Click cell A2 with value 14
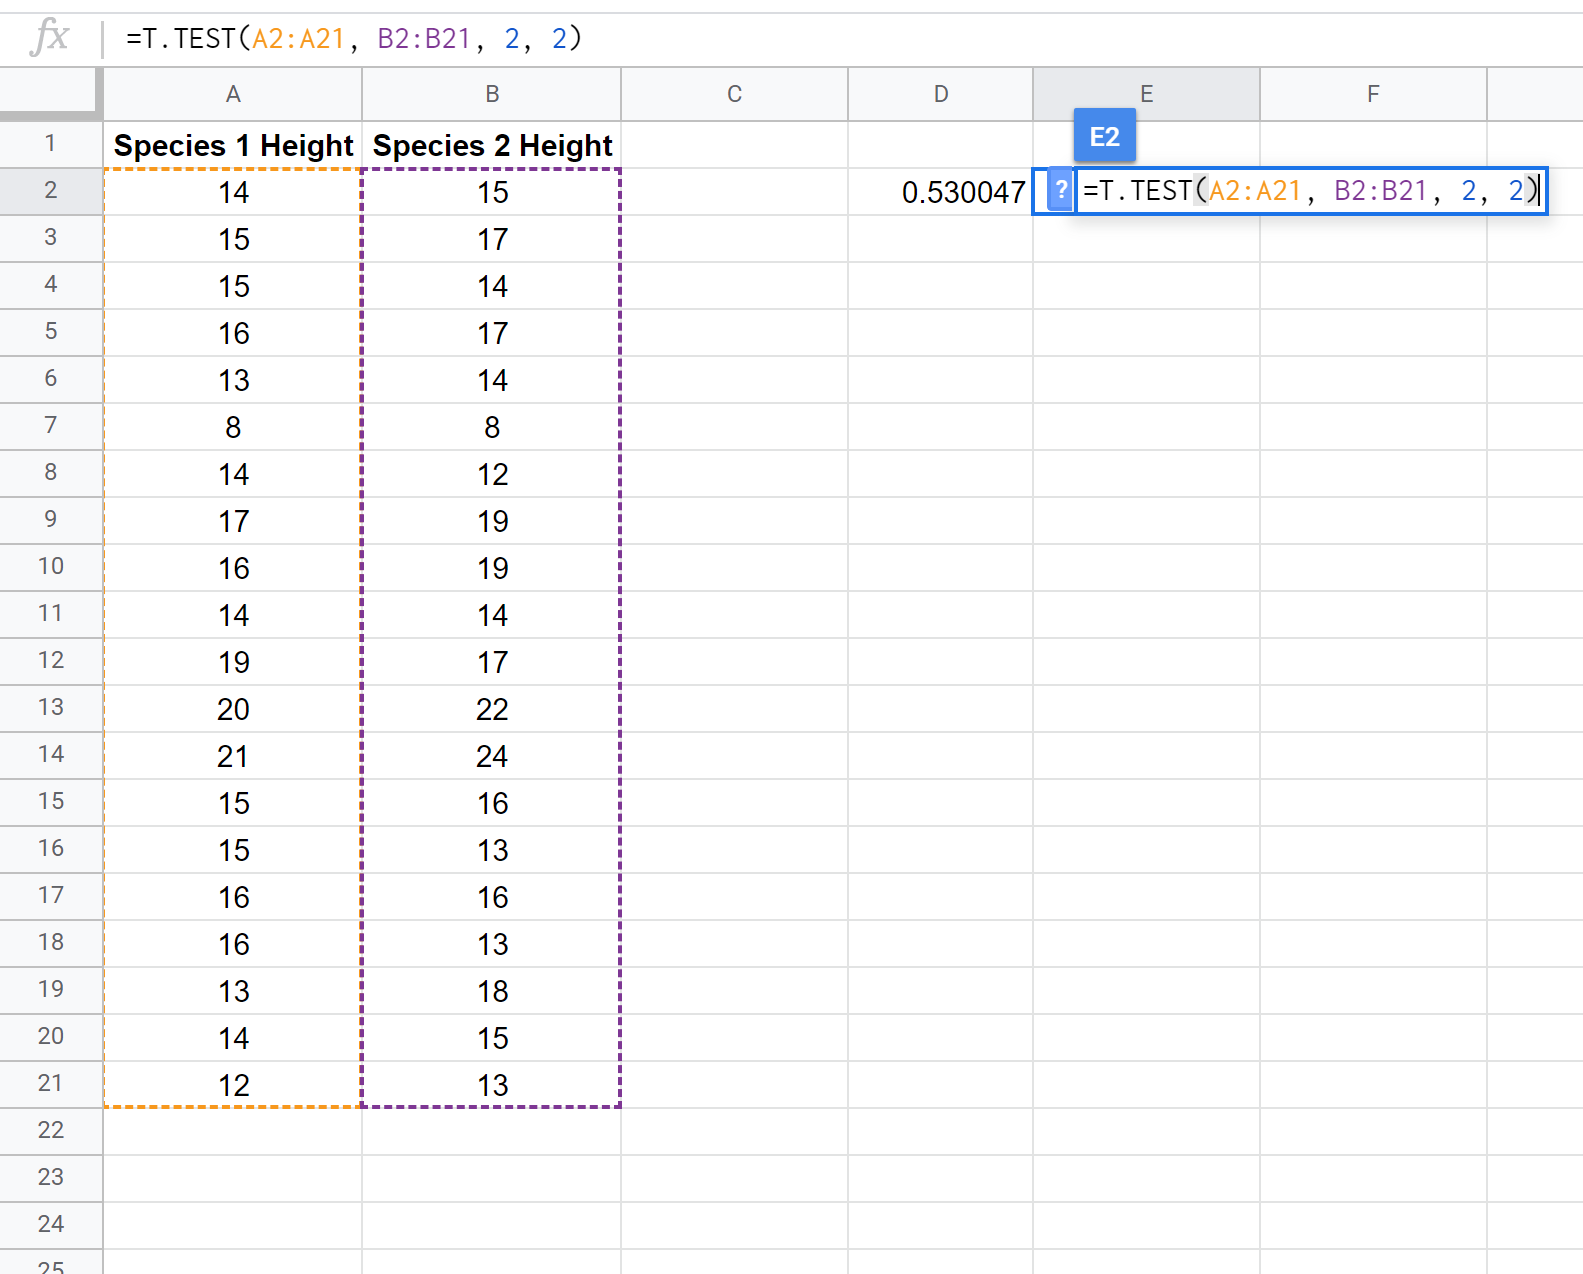The image size is (1583, 1274). [x=233, y=191]
